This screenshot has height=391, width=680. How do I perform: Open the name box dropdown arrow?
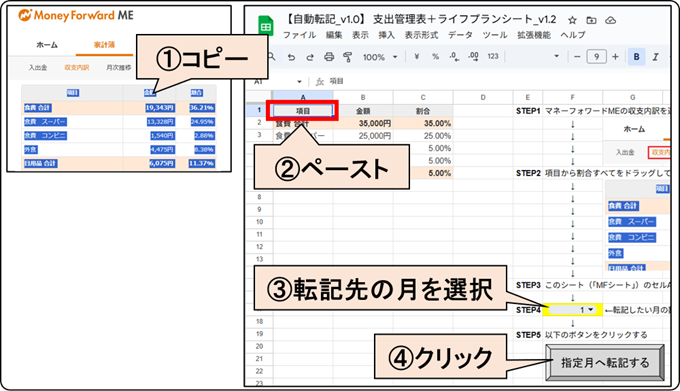click(x=299, y=81)
